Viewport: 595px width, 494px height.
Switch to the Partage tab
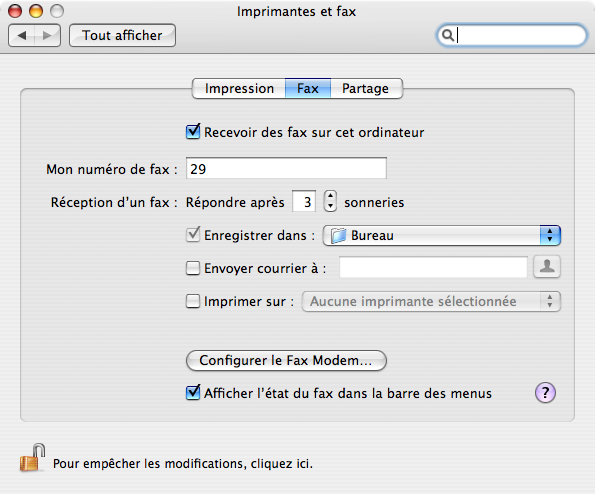pos(365,88)
